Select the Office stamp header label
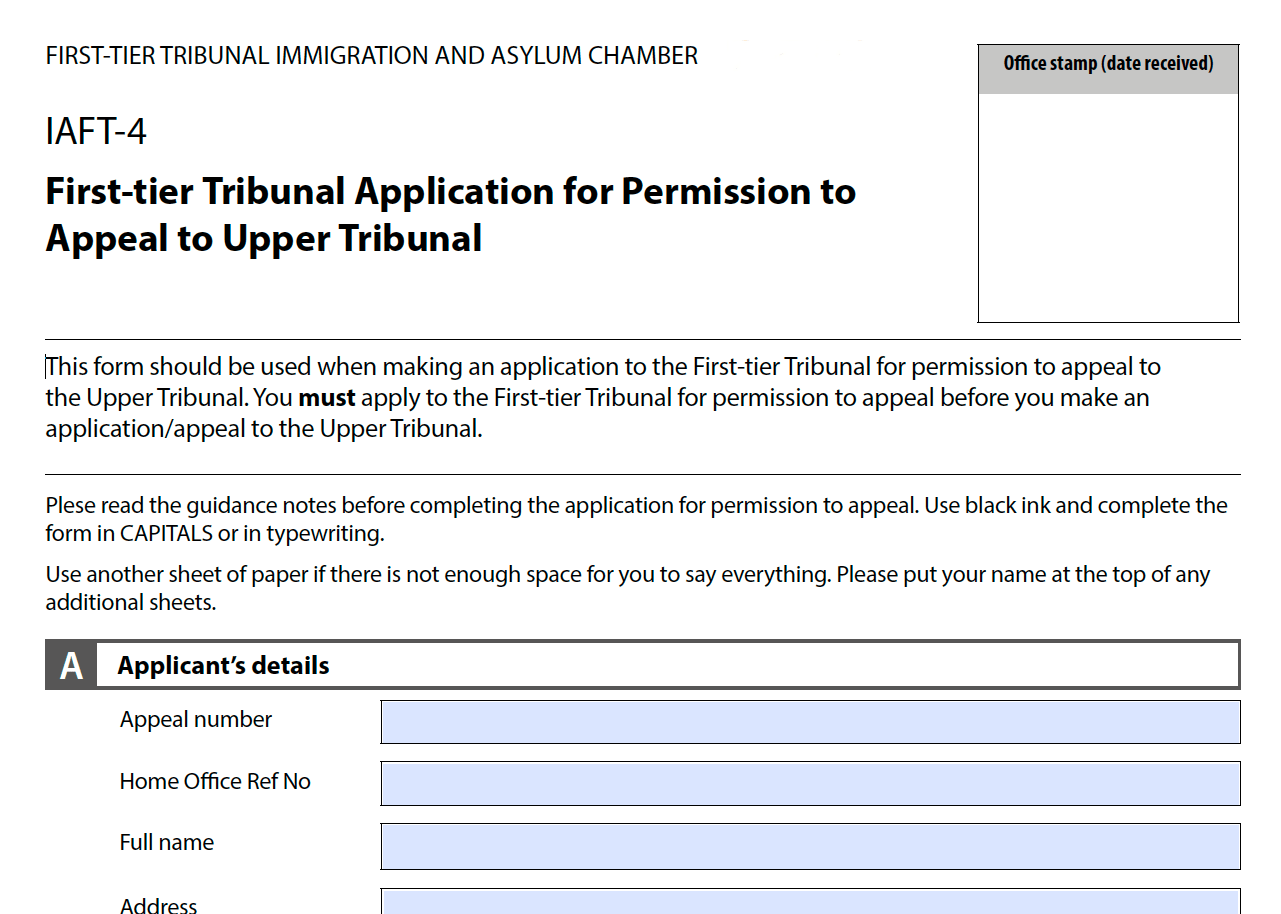This screenshot has height=914, width=1281. point(1107,63)
